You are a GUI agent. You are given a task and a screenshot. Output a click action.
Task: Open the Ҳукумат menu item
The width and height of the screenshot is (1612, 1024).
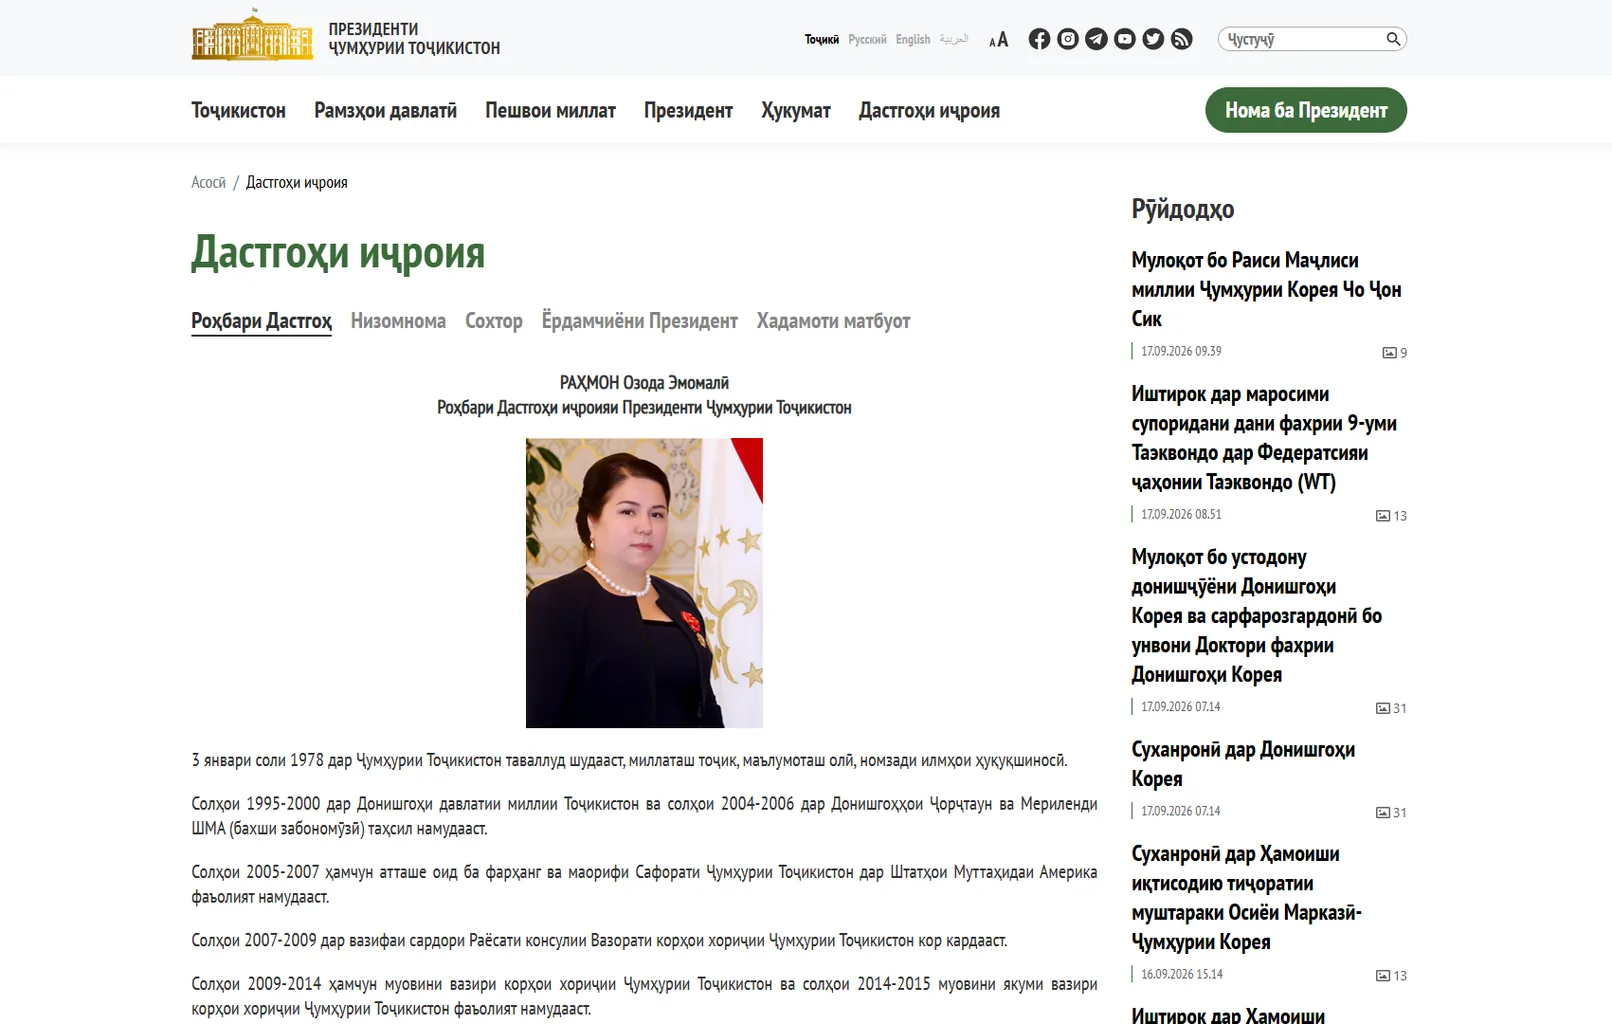(x=796, y=111)
